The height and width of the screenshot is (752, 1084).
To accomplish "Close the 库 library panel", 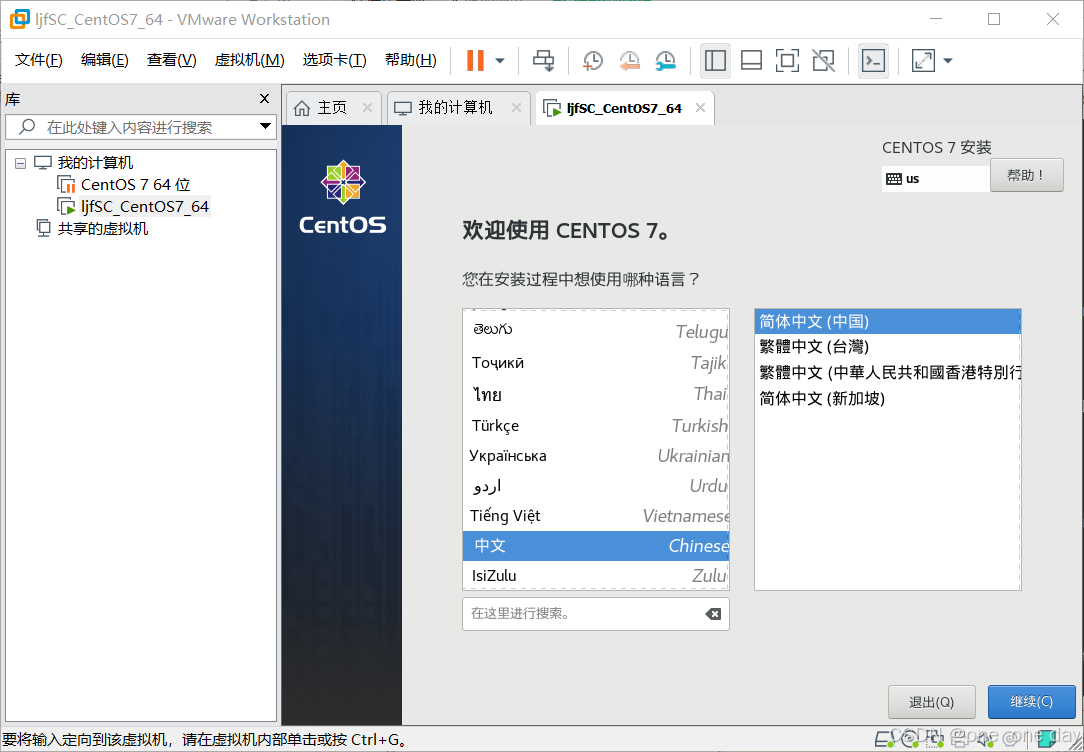I will pyautogui.click(x=264, y=99).
